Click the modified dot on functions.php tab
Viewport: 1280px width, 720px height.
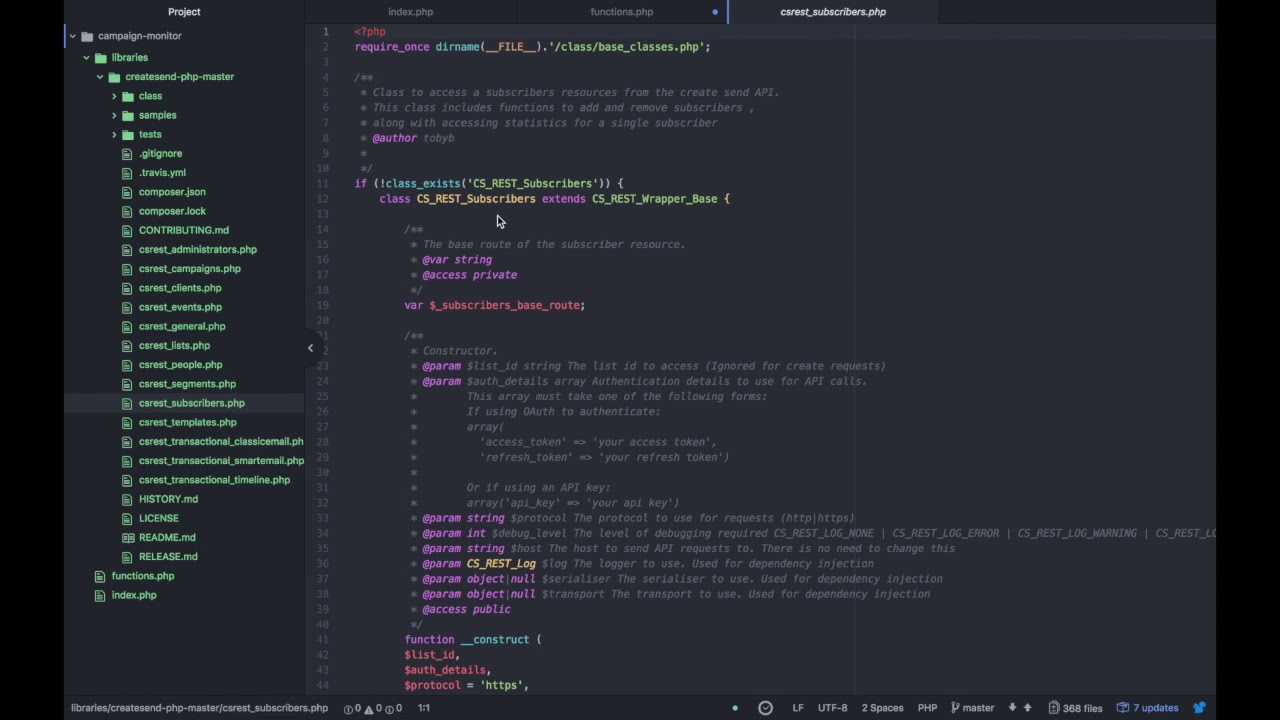click(x=715, y=12)
